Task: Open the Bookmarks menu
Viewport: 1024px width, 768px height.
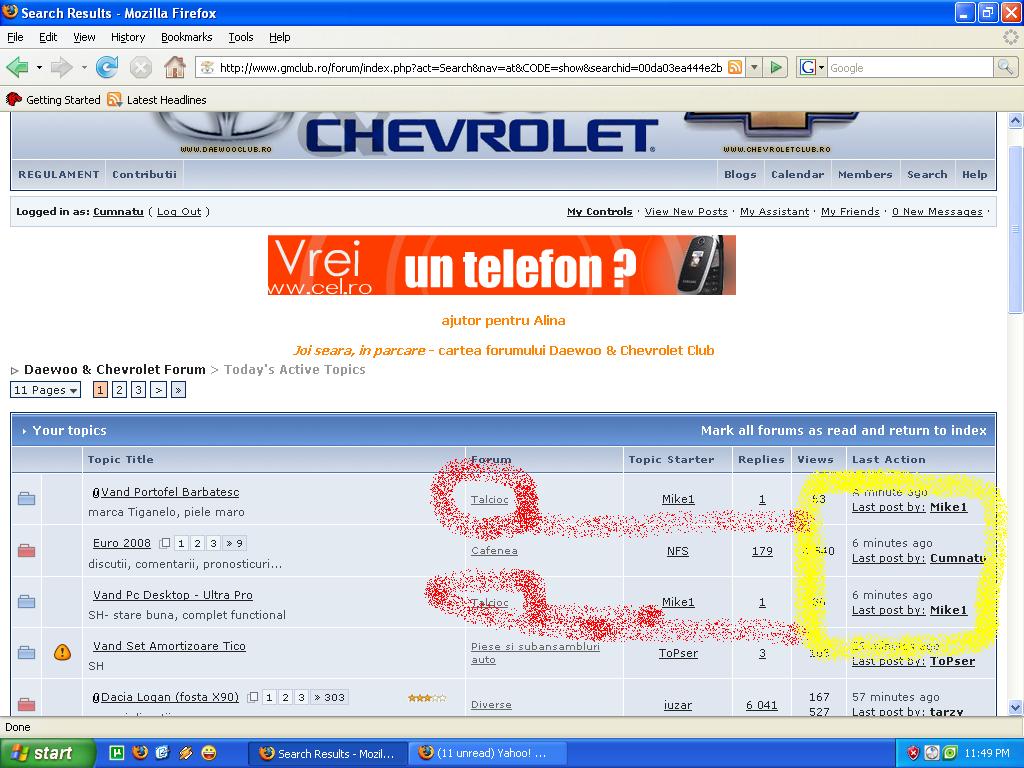Action: 186,37
